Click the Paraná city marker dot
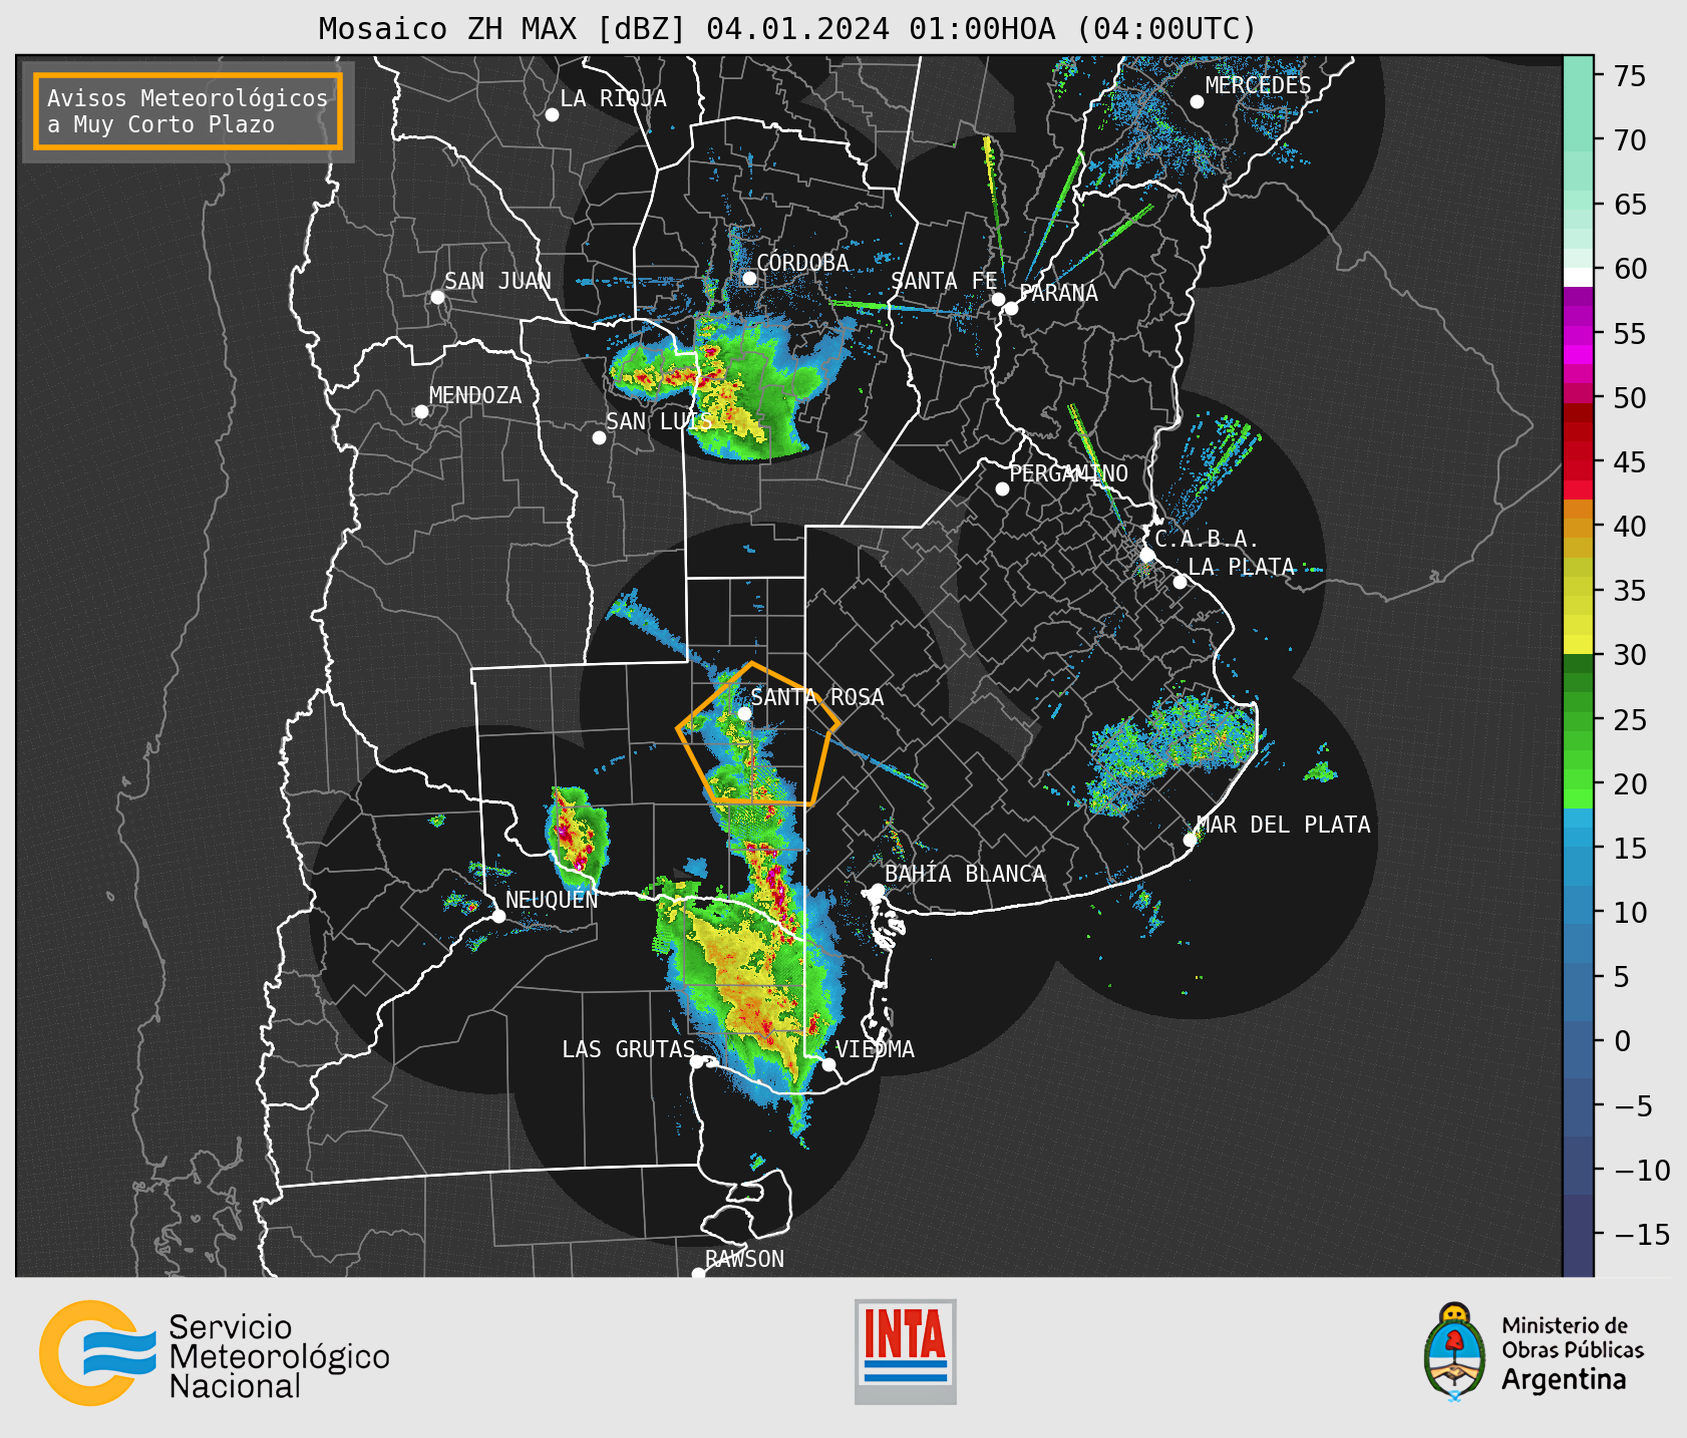This screenshot has width=1687, height=1438. click(x=1011, y=308)
